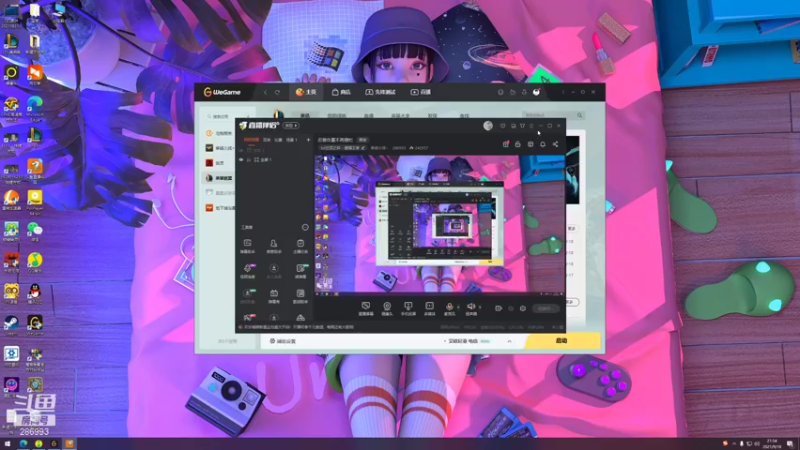Click the notice text in the streaming status bar
This screenshot has height=450, width=800.
click(299, 327)
